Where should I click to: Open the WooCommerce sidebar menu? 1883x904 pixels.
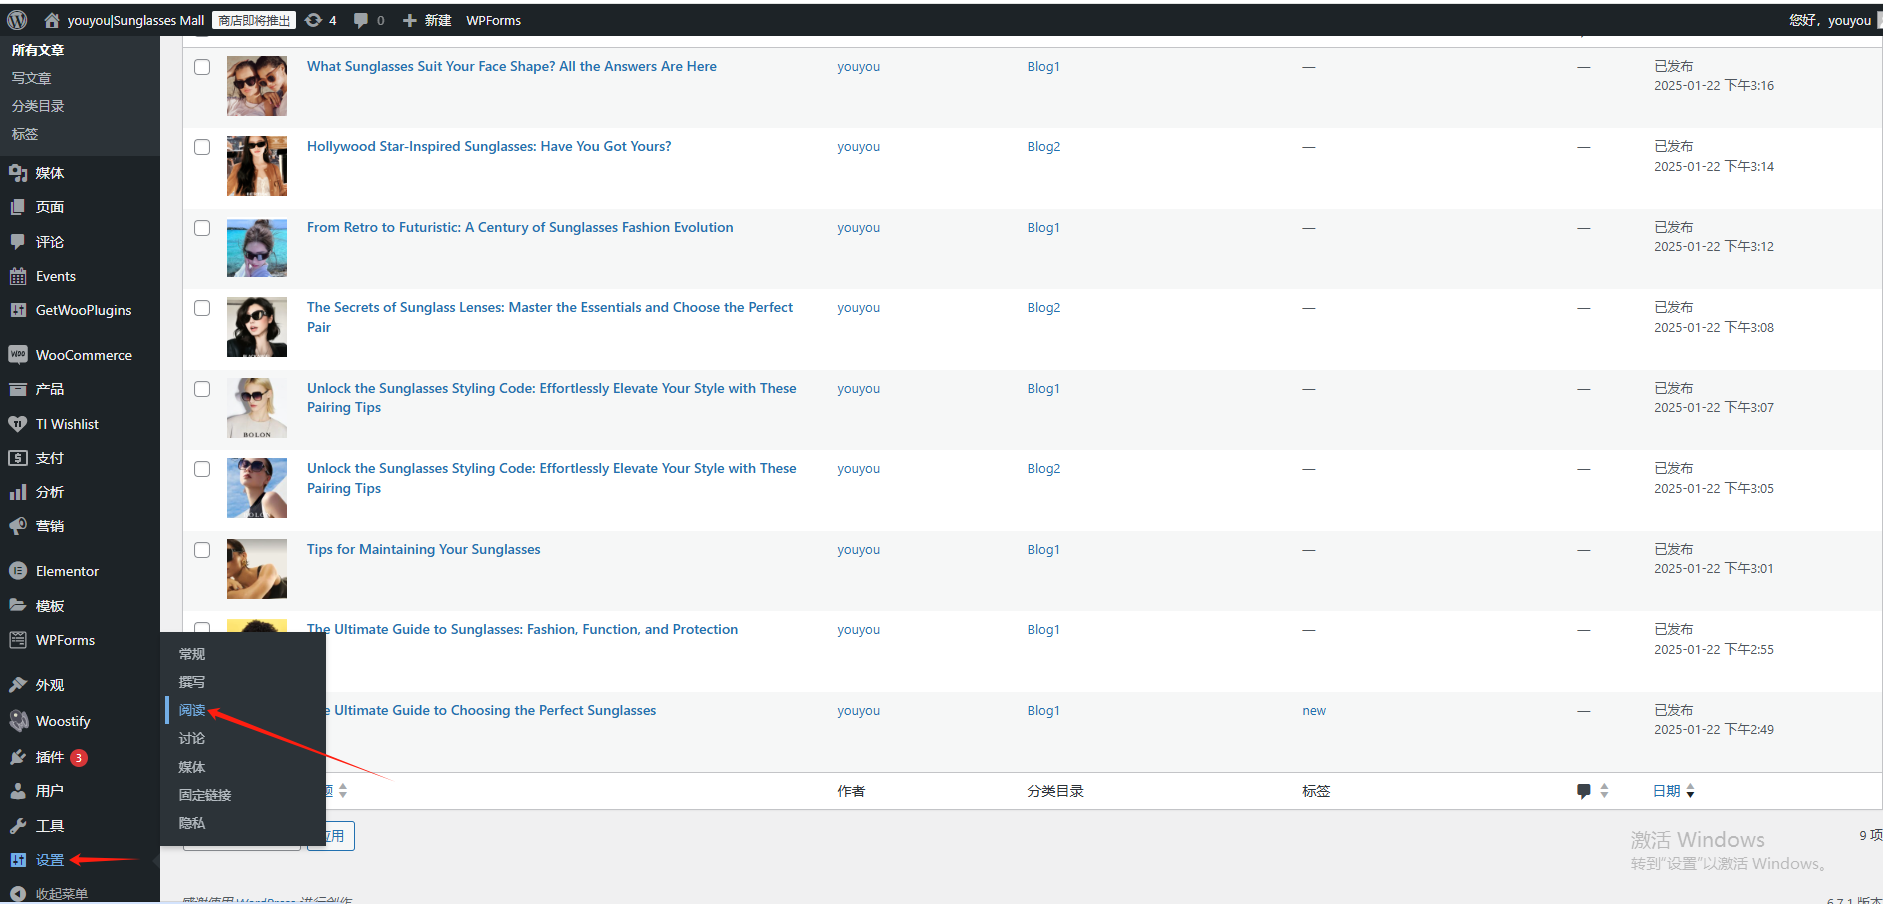click(83, 355)
